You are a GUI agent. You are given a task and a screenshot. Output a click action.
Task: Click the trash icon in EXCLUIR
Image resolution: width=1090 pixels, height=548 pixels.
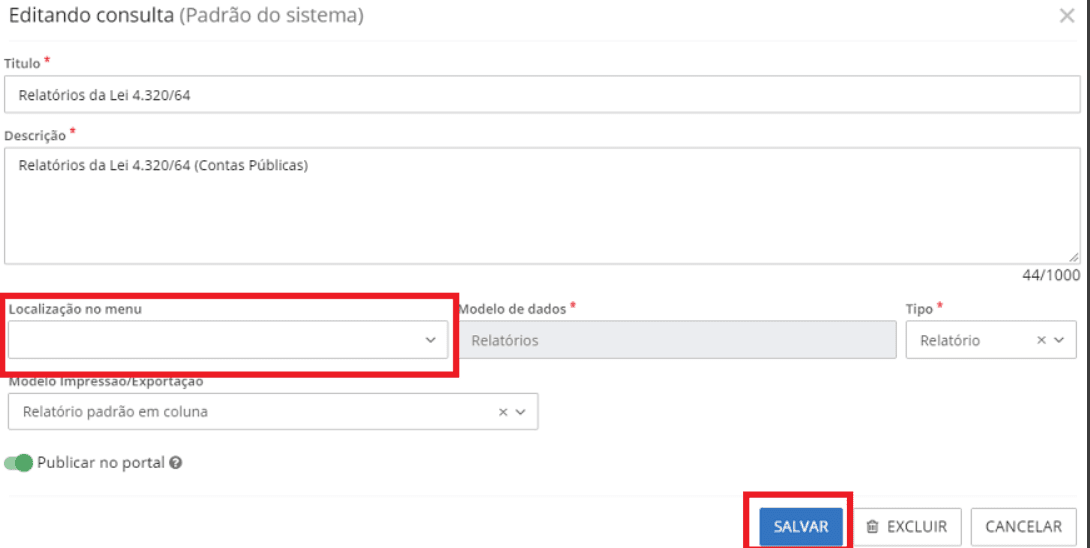point(872,527)
